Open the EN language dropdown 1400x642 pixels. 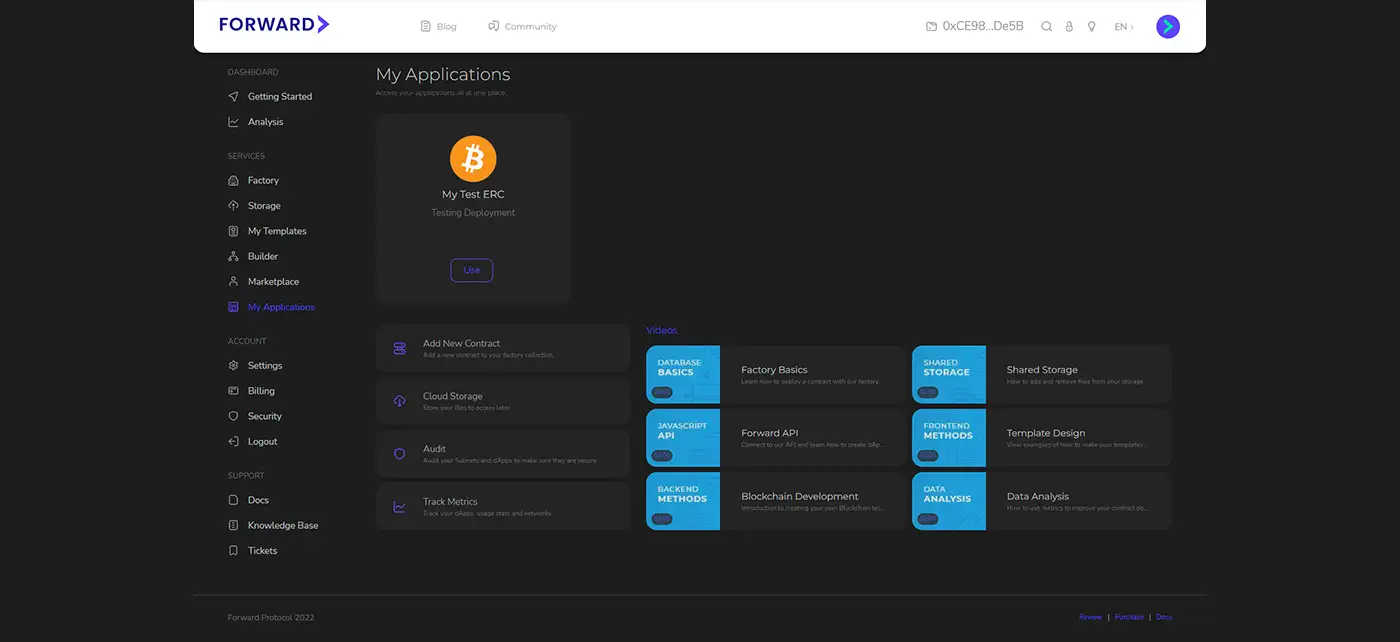[1124, 27]
